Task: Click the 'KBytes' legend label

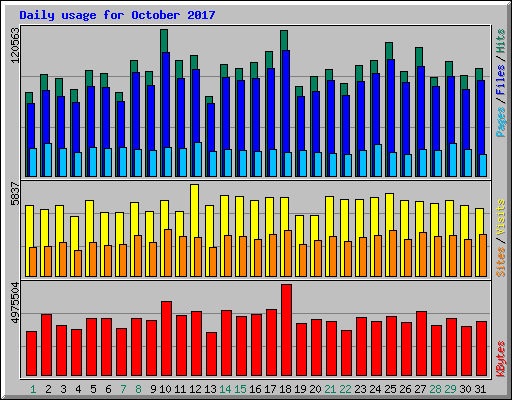Action: (x=501, y=359)
